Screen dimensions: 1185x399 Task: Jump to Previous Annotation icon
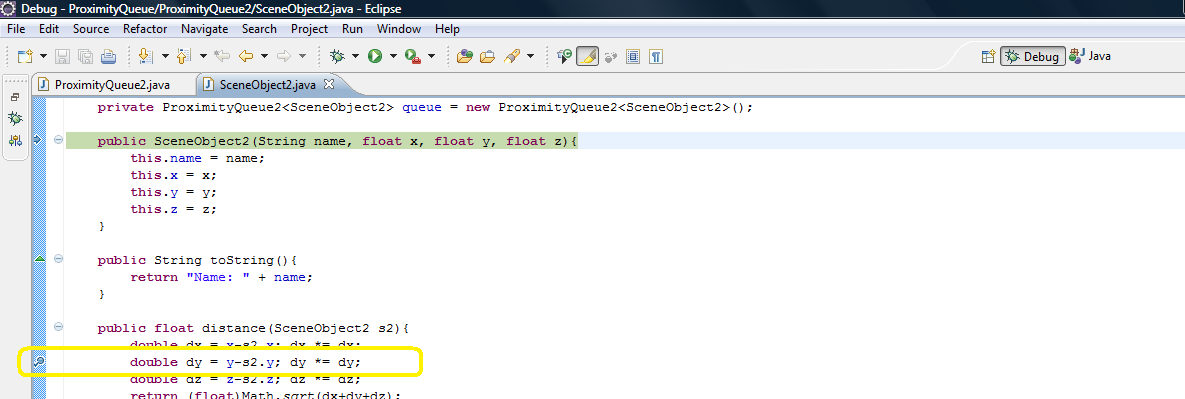click(184, 56)
